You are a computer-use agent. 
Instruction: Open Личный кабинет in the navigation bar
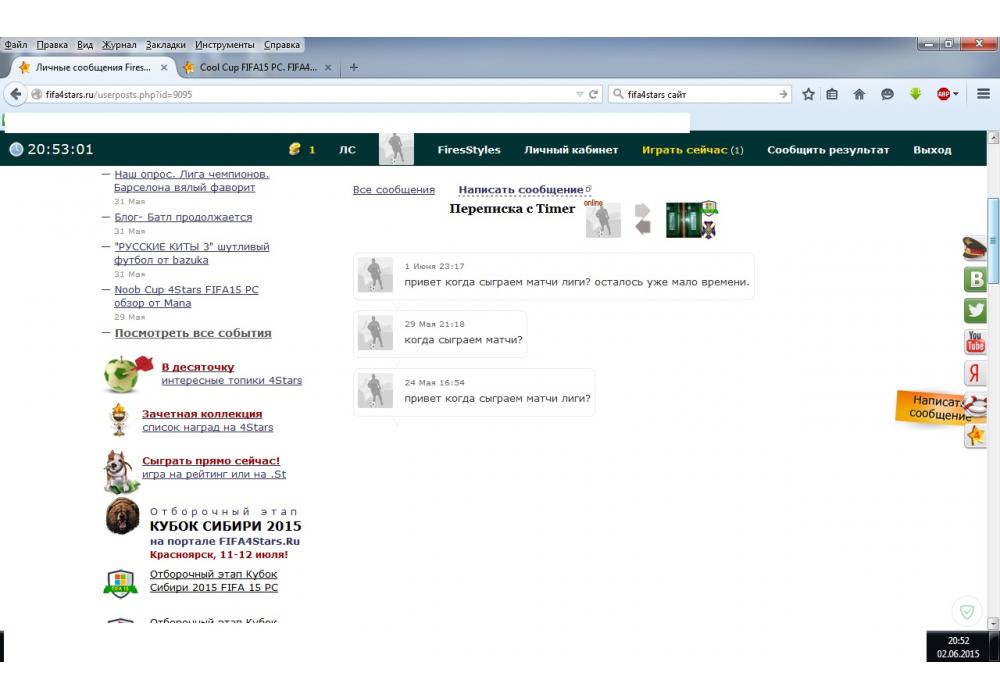(571, 150)
